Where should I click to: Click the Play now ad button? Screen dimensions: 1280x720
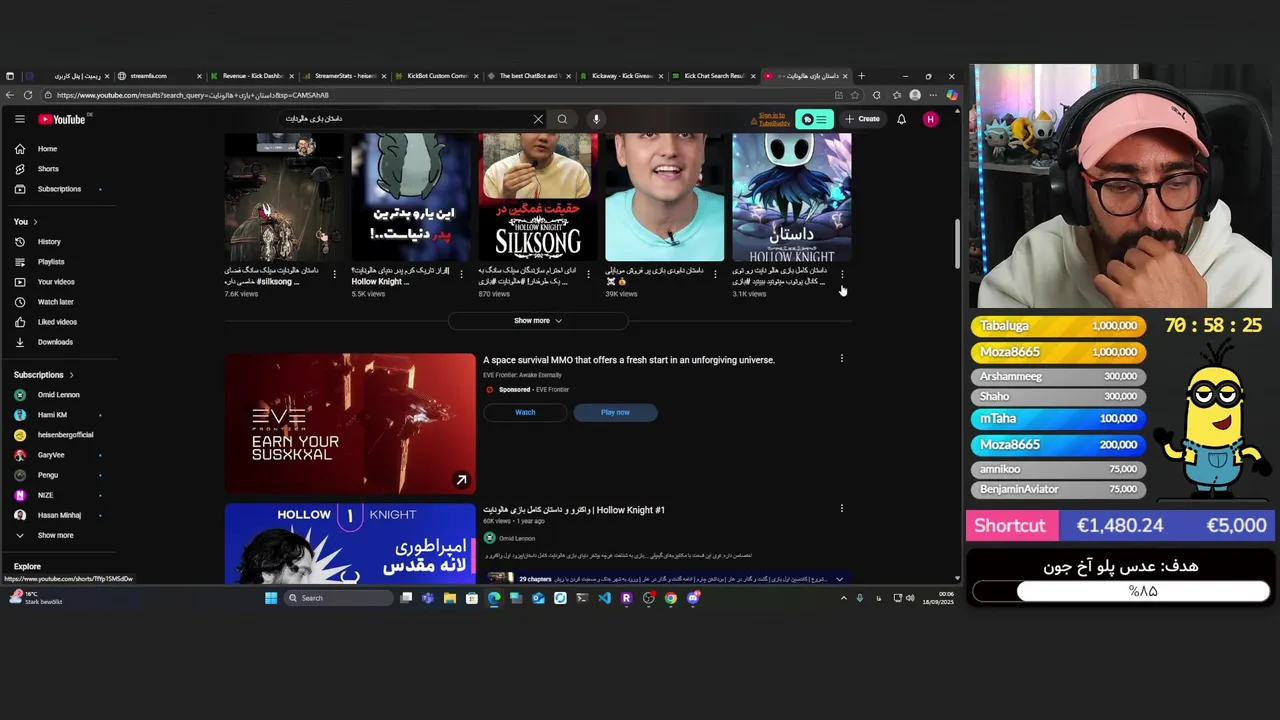point(615,412)
